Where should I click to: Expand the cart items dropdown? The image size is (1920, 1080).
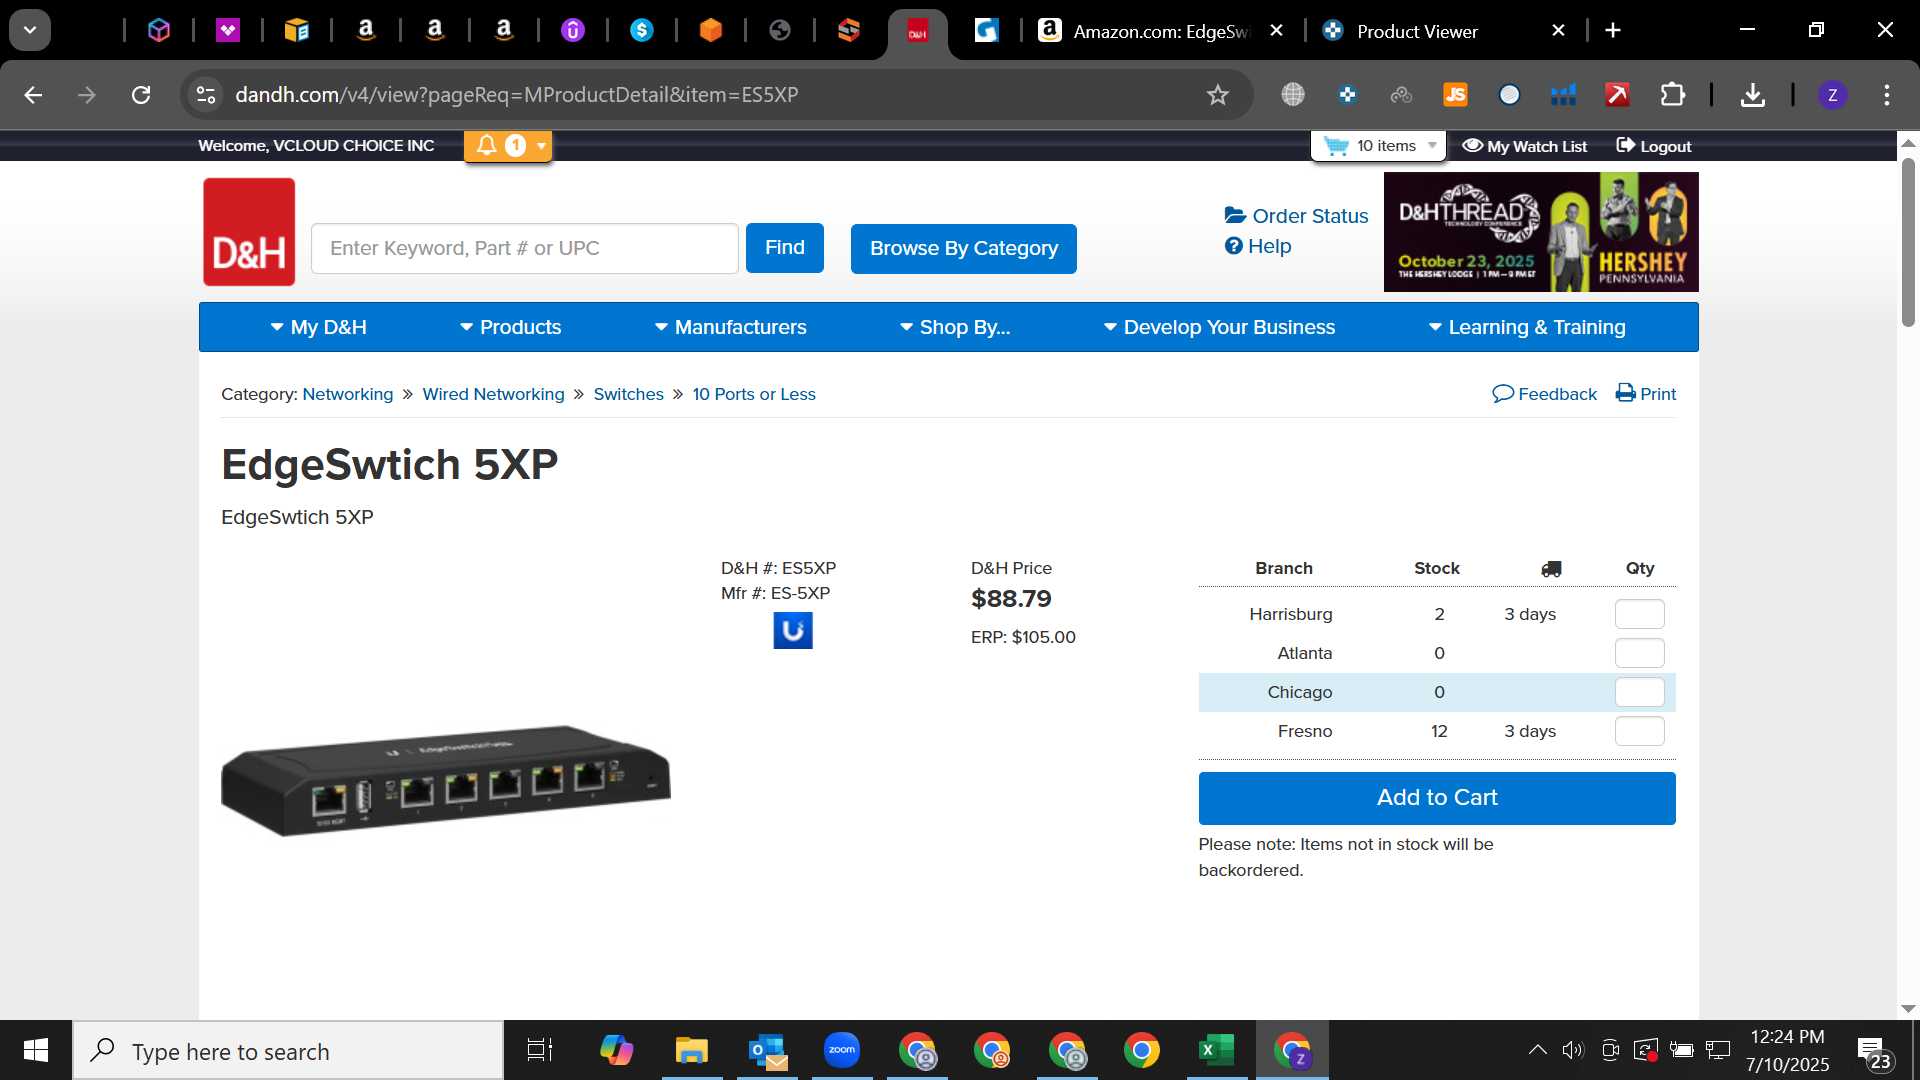tap(1432, 146)
